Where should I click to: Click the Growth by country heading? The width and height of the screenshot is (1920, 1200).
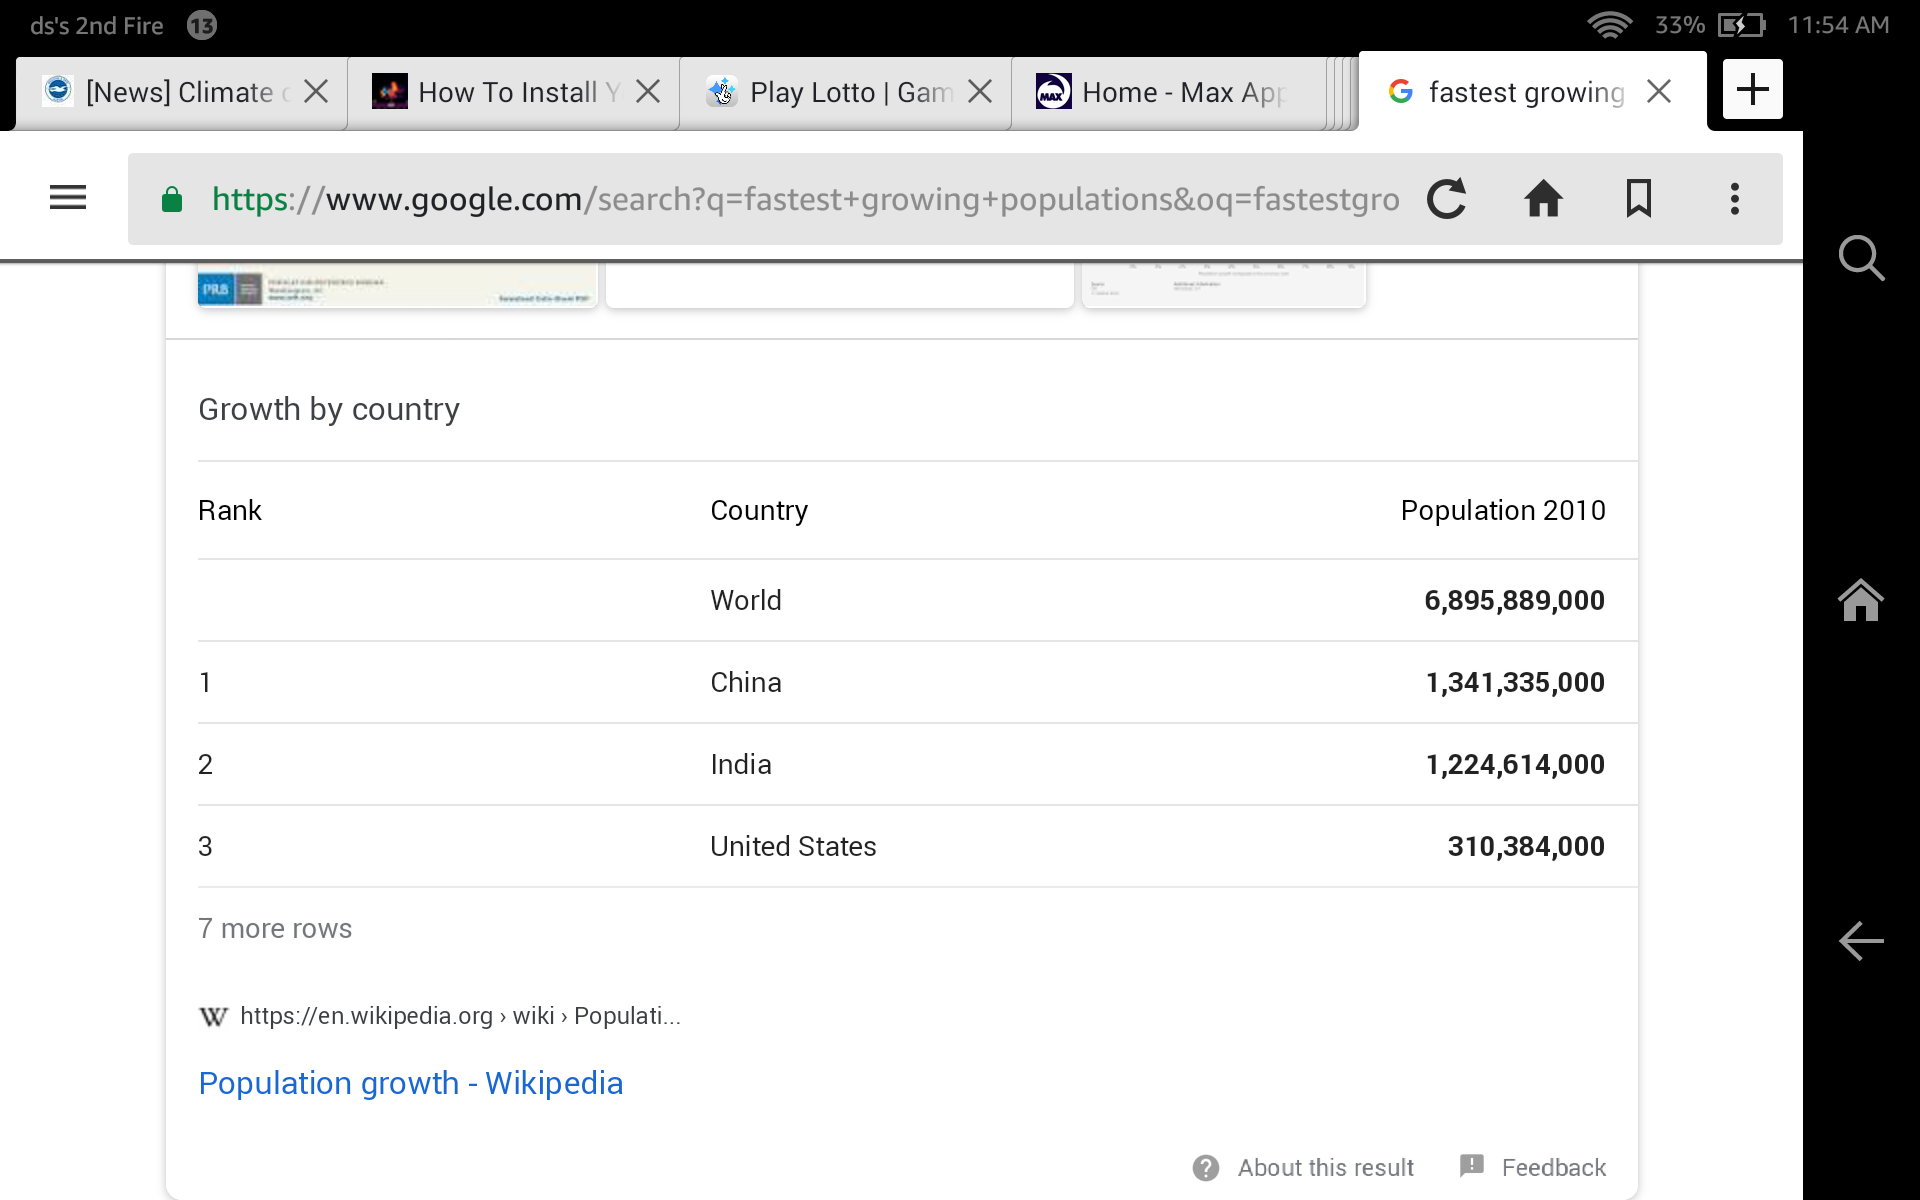(329, 409)
